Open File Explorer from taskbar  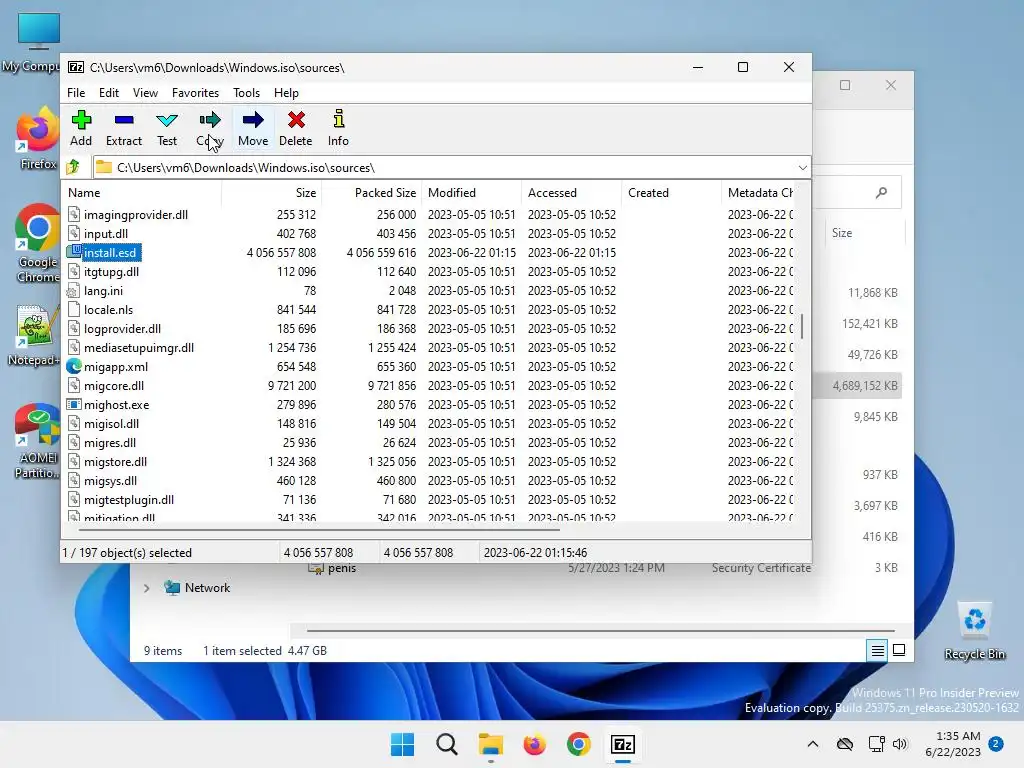[x=490, y=744]
